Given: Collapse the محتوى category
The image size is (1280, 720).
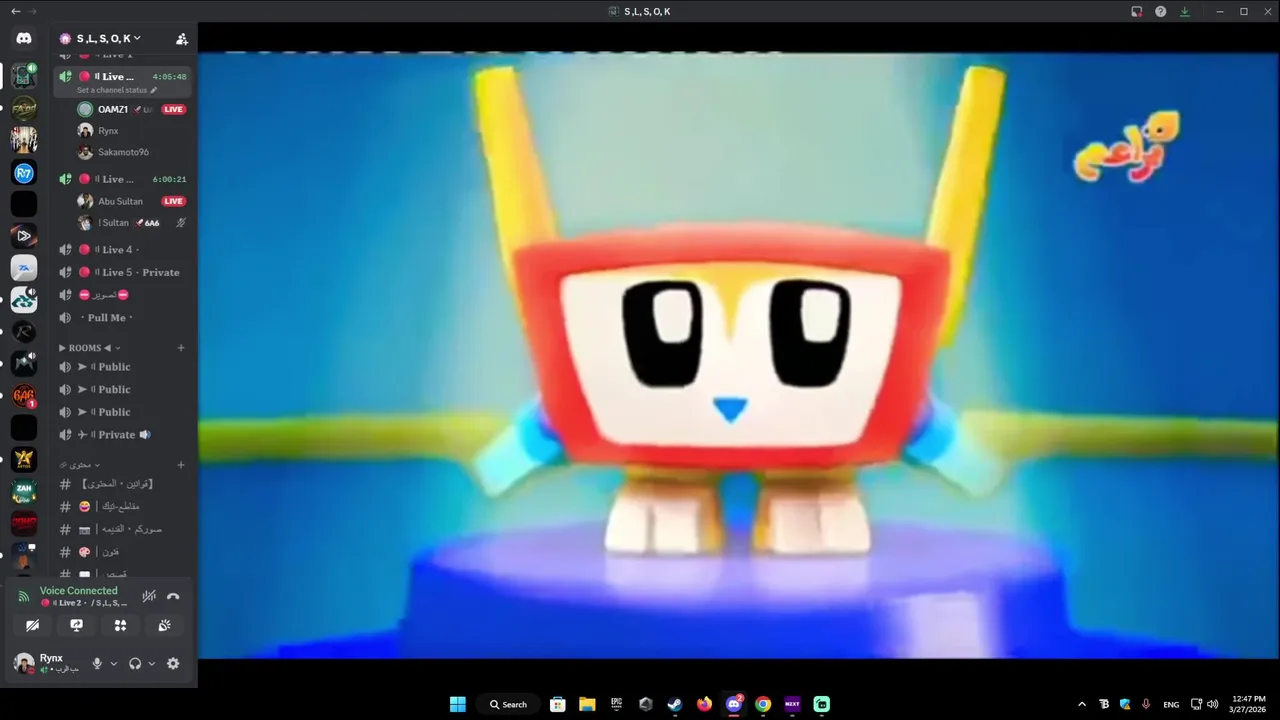Looking at the screenshot, I should coord(79,465).
